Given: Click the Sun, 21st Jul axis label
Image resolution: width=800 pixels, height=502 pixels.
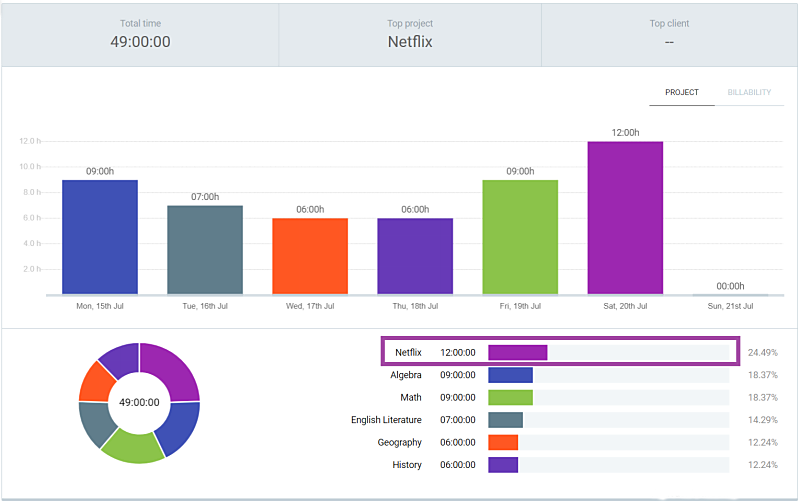Looking at the screenshot, I should (x=730, y=306).
